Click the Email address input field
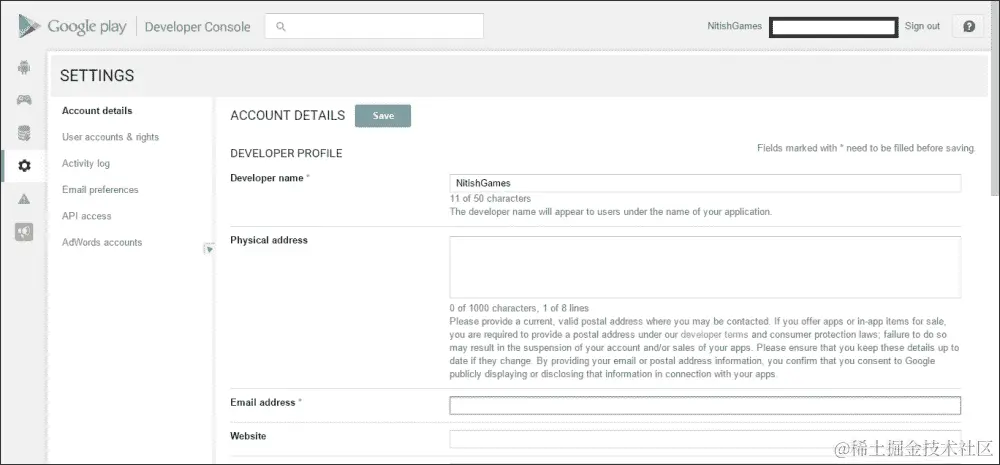 point(705,406)
